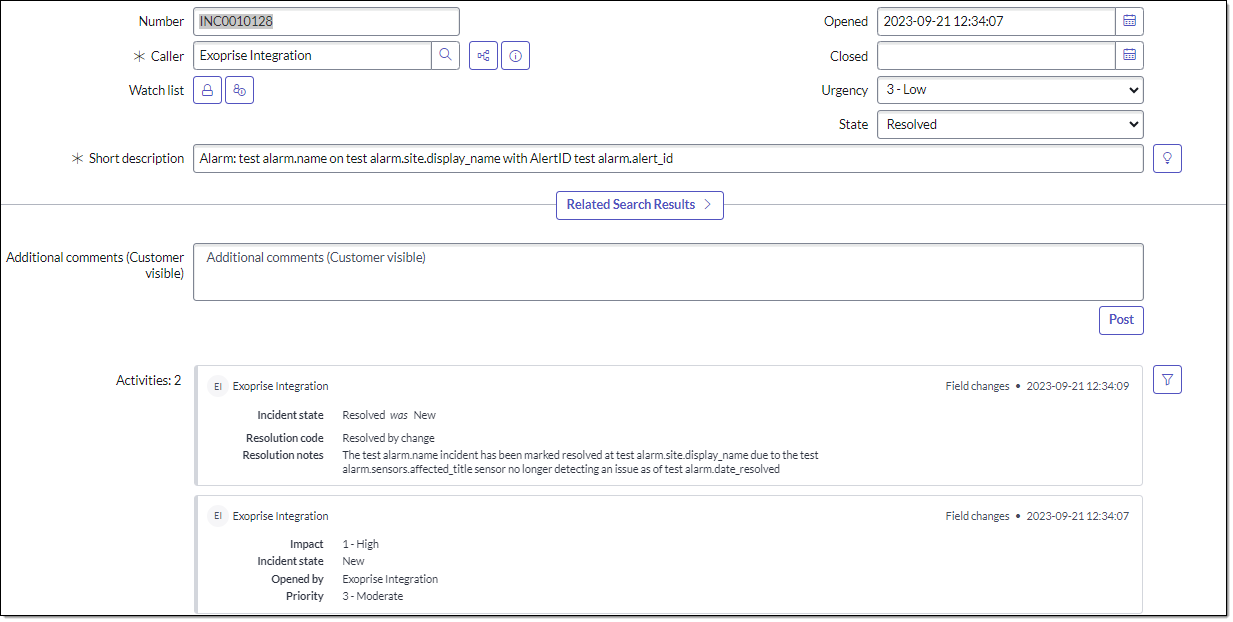Click the Caller field containing Exoprise Integration

point(310,55)
